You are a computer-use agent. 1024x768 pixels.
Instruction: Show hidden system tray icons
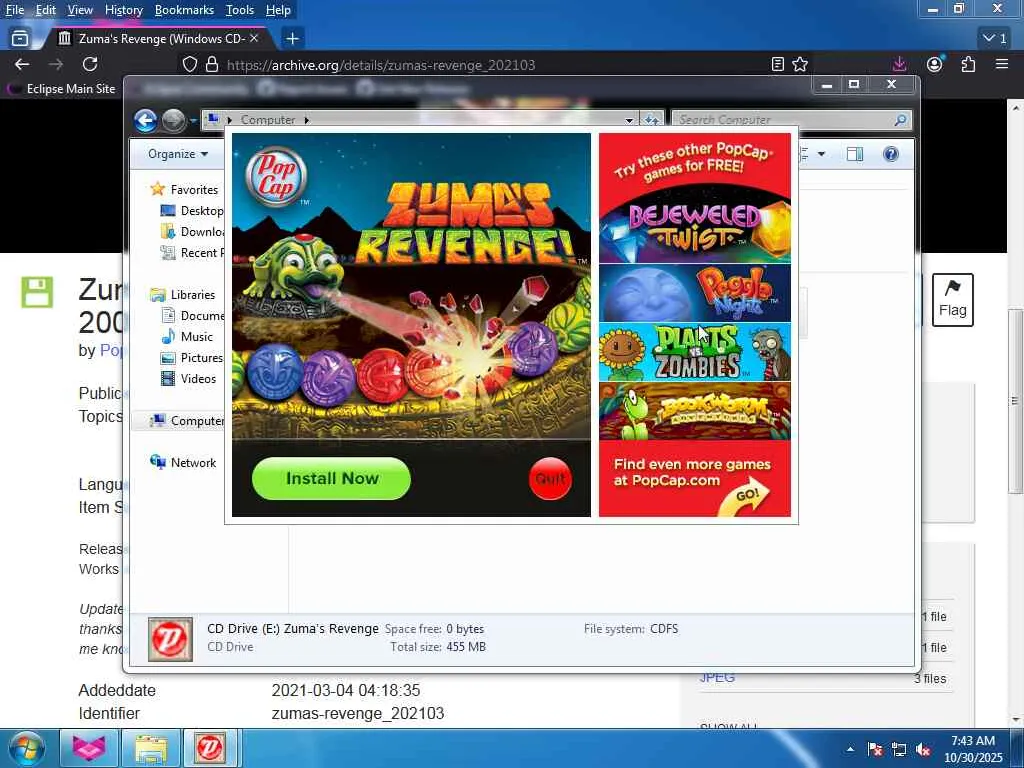pos(850,749)
